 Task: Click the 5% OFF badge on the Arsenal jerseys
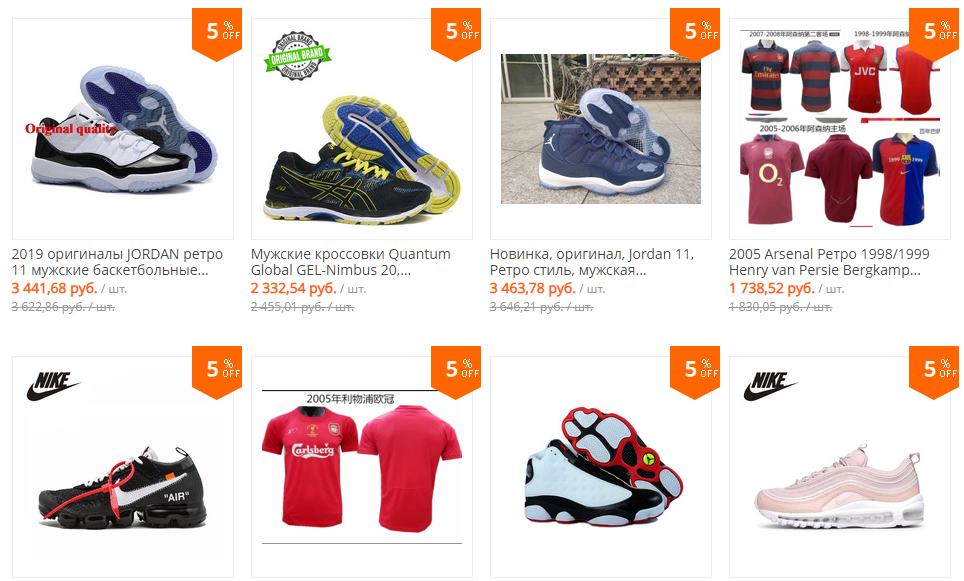(x=934, y=34)
